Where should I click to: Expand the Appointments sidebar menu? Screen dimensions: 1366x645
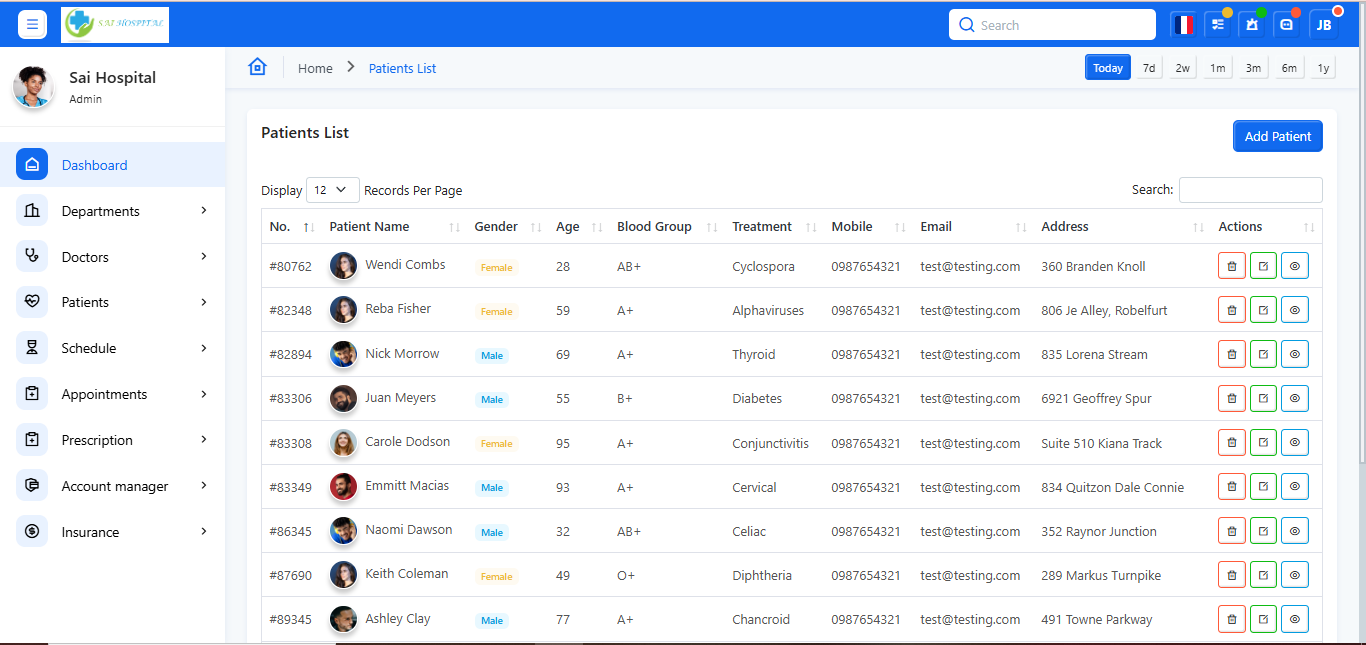115,394
